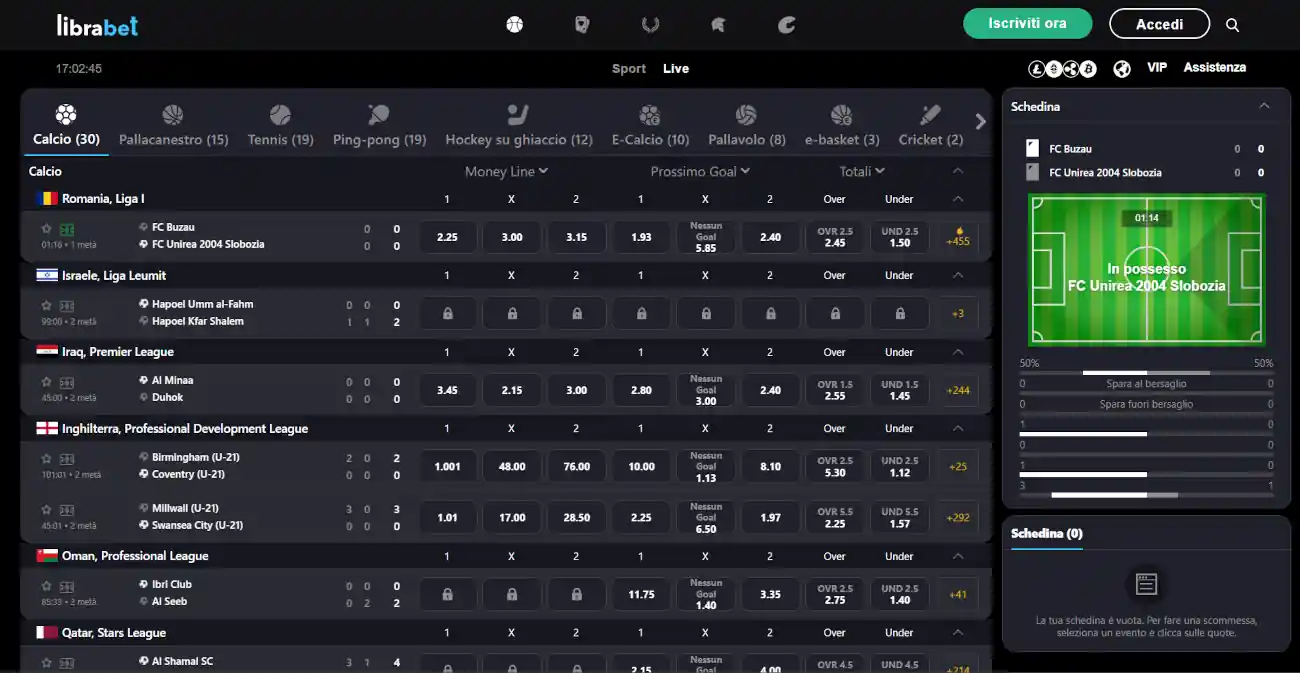1300x673 pixels.
Task: Open +455 more markets for FC Buzau
Action: click(x=958, y=237)
